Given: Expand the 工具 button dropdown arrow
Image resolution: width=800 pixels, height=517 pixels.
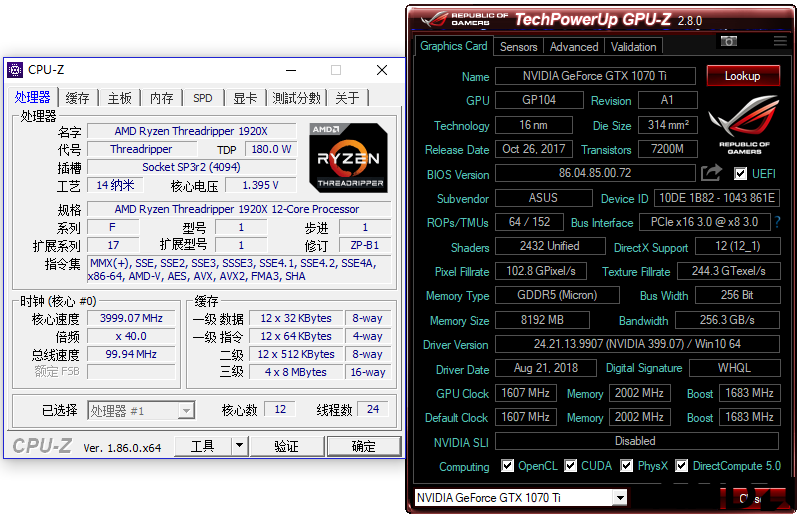Looking at the screenshot, I should [239, 446].
